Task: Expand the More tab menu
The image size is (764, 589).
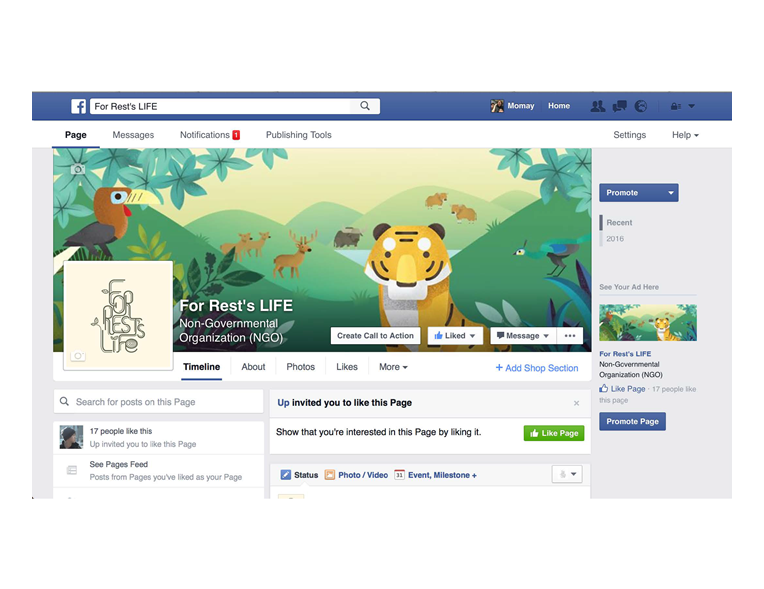Action: [393, 367]
